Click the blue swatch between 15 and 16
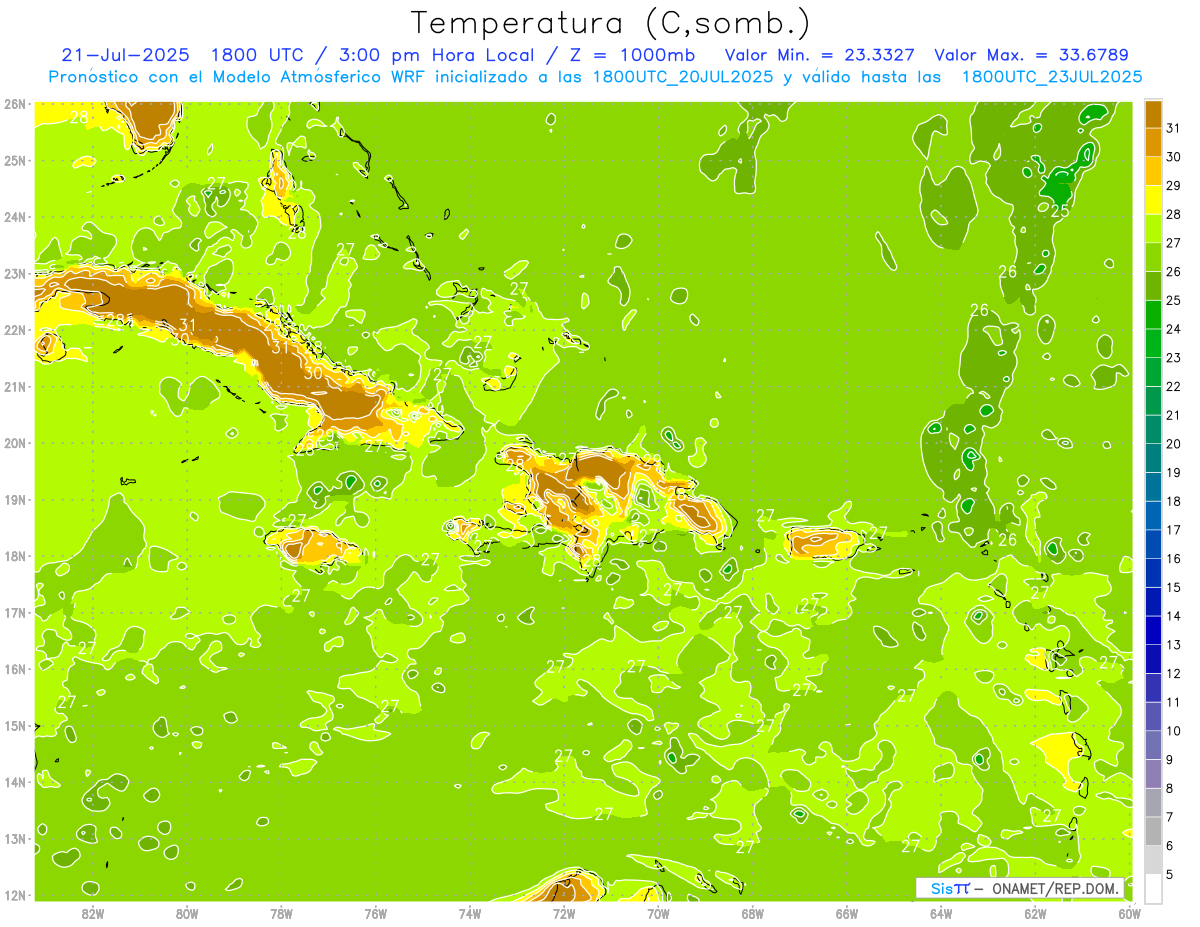This screenshot has height=927, width=1200. (x=1153, y=573)
